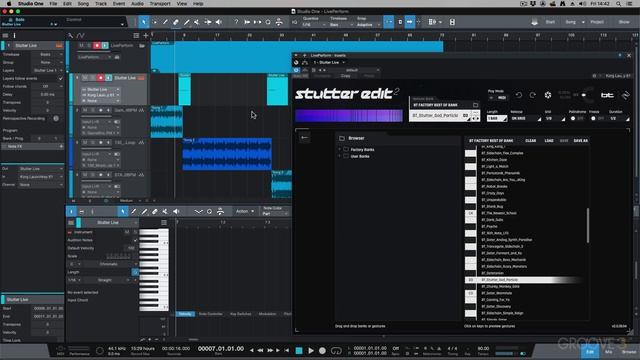Open the Duration dropdown in Stutter Edit
Viewport: 640px width, 360px height.
pos(619,118)
